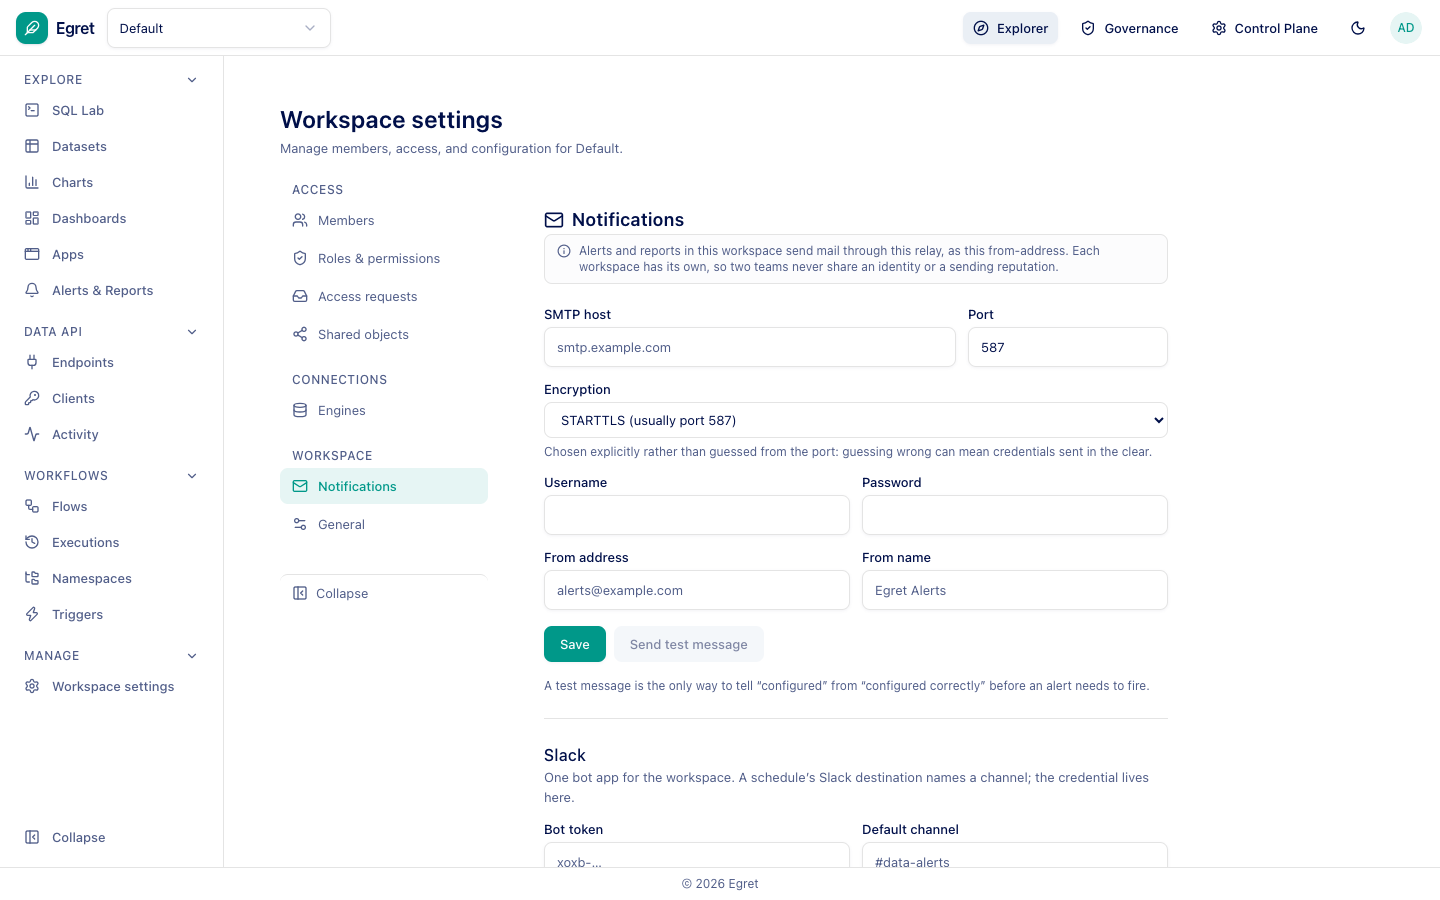Open the Default workspace selector dropdown
This screenshot has width=1440, height=900.
[219, 28]
